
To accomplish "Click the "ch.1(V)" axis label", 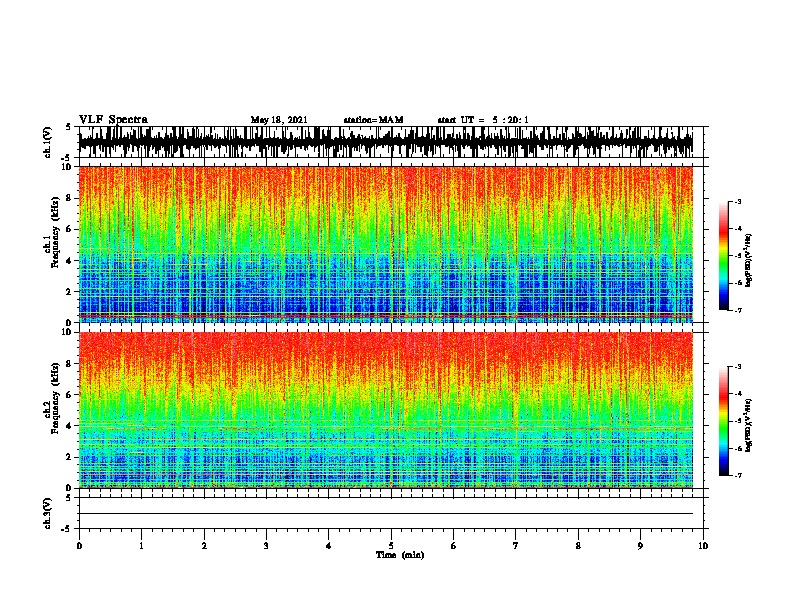I will (x=48, y=142).
